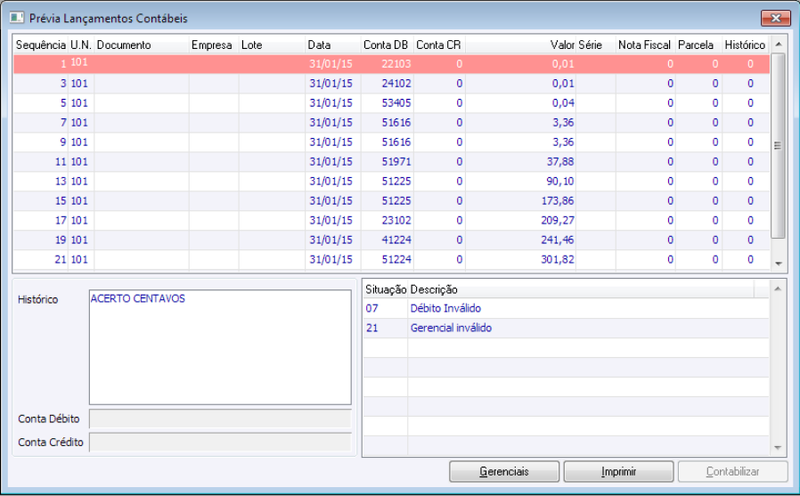Click sequence number 19
The height and width of the screenshot is (496, 800).
point(60,240)
